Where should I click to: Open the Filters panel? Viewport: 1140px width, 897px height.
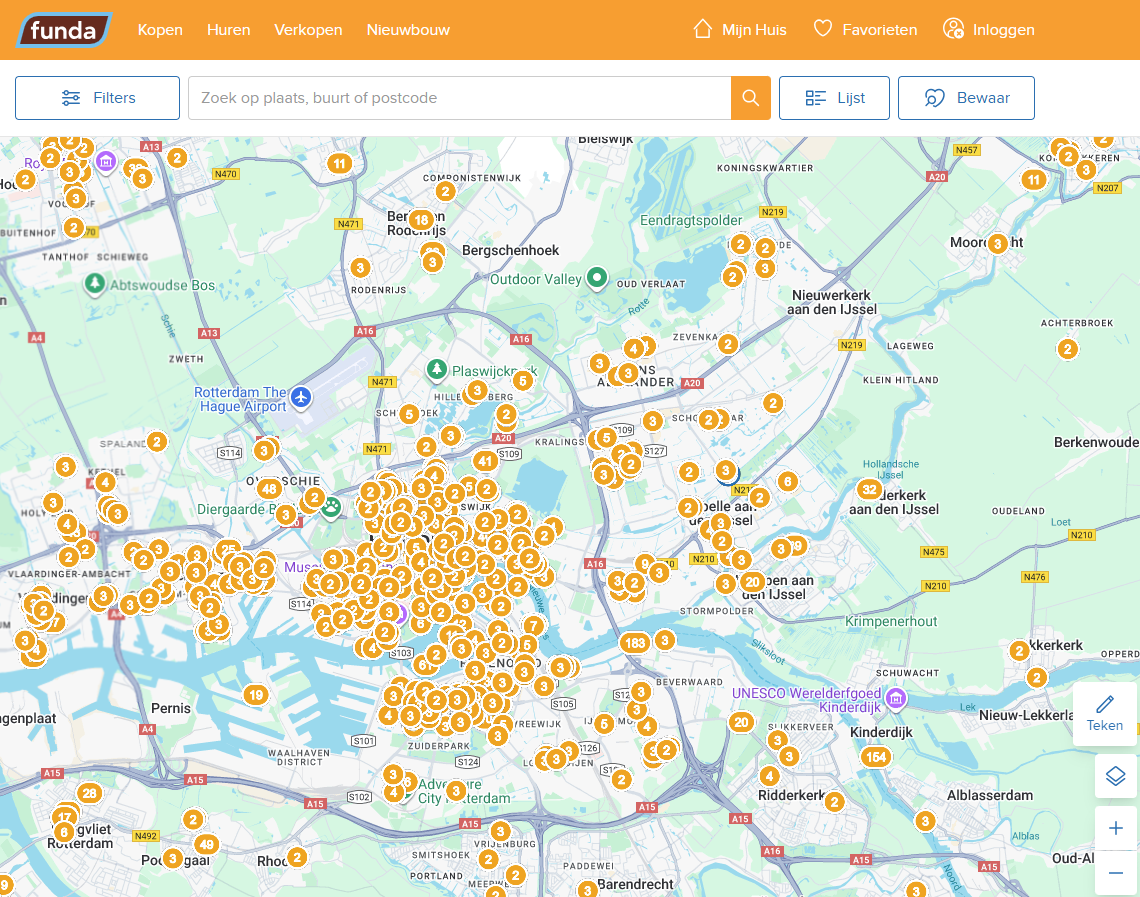97,98
